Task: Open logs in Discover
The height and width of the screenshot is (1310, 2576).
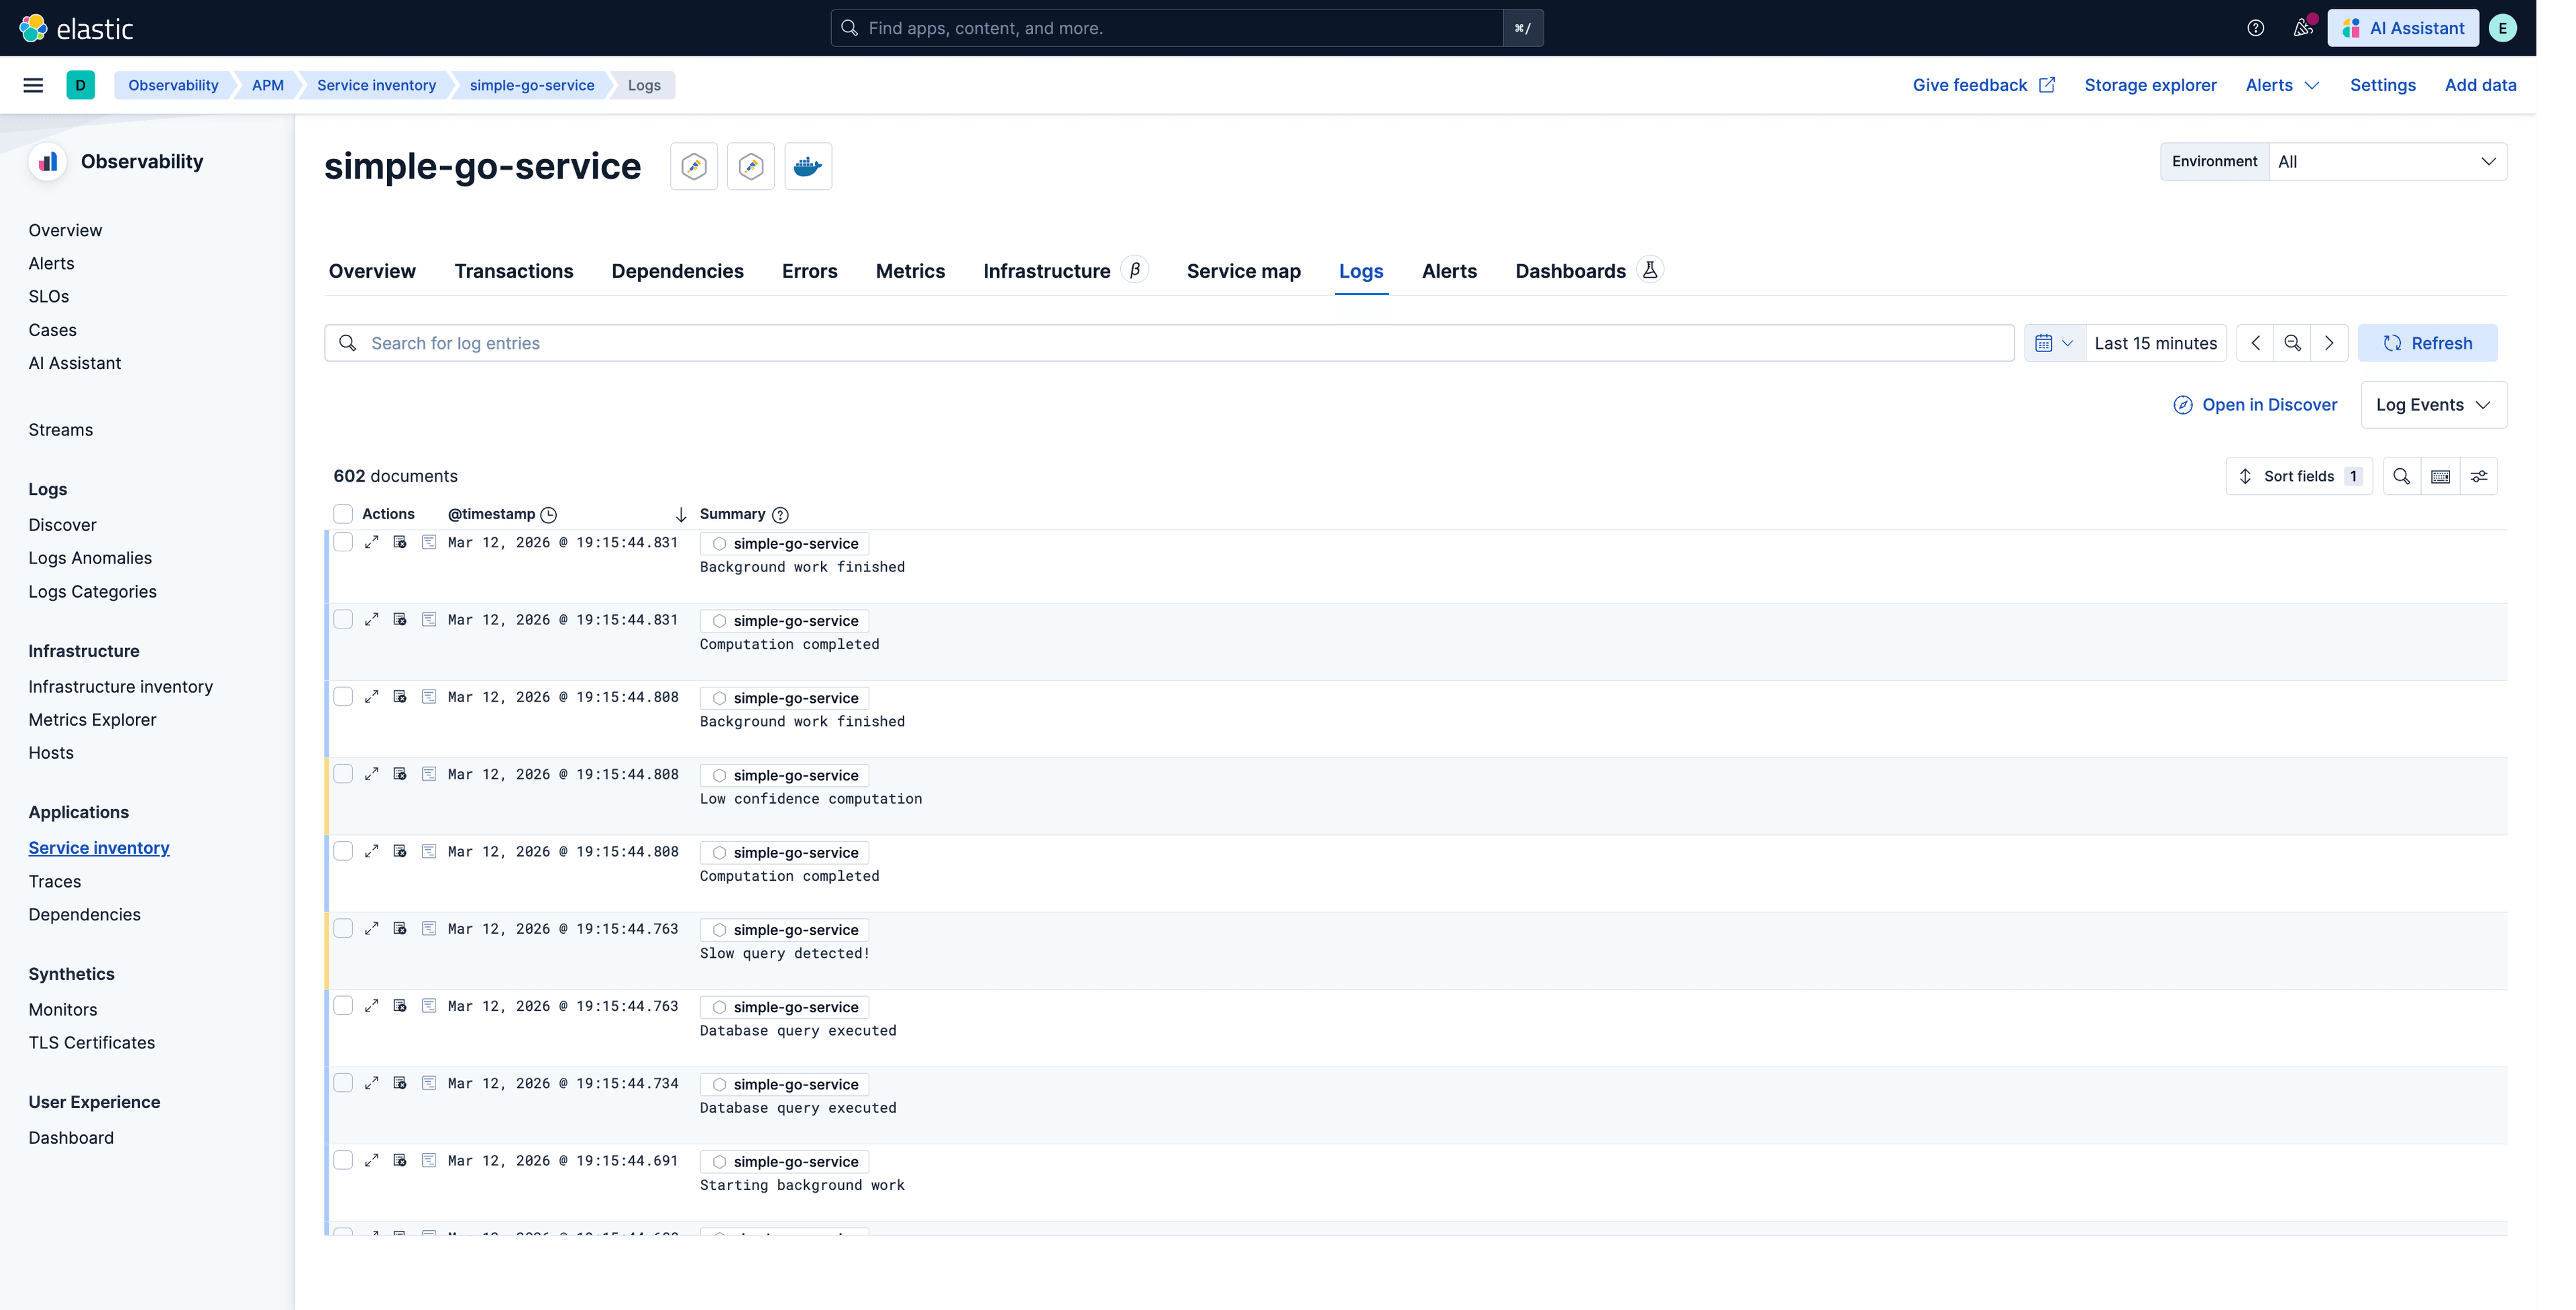Action: click(2254, 404)
